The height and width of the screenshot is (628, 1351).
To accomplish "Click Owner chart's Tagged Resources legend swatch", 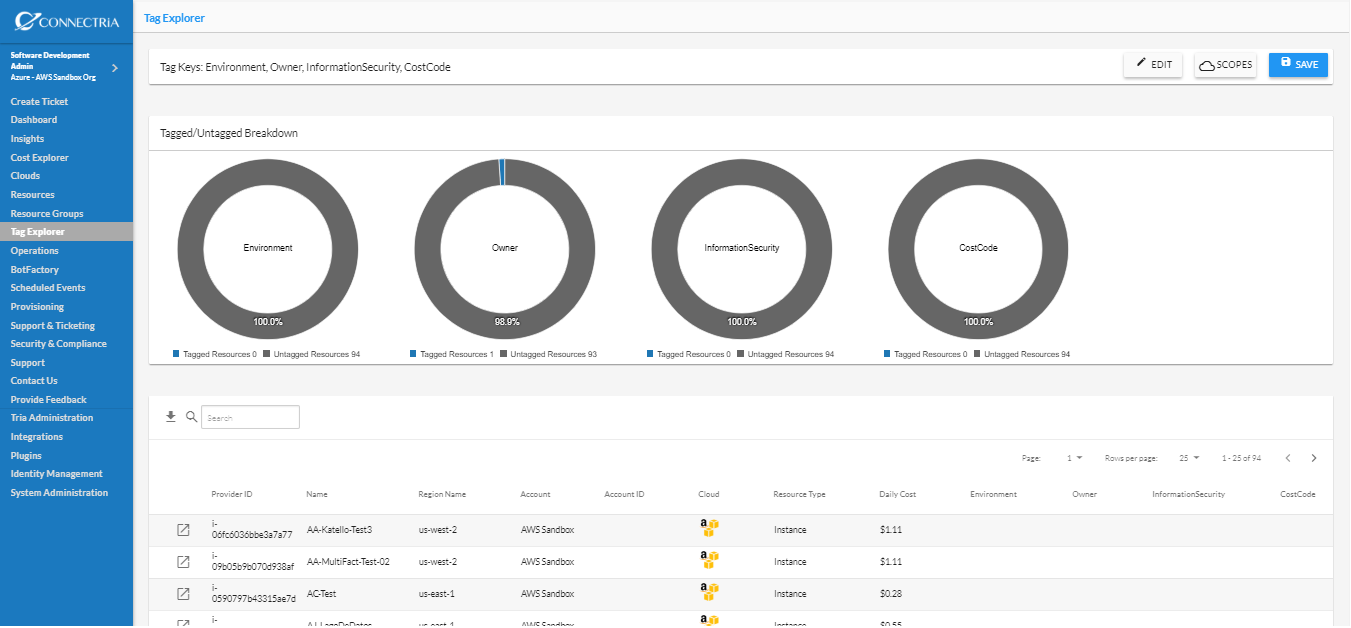I will click(413, 354).
